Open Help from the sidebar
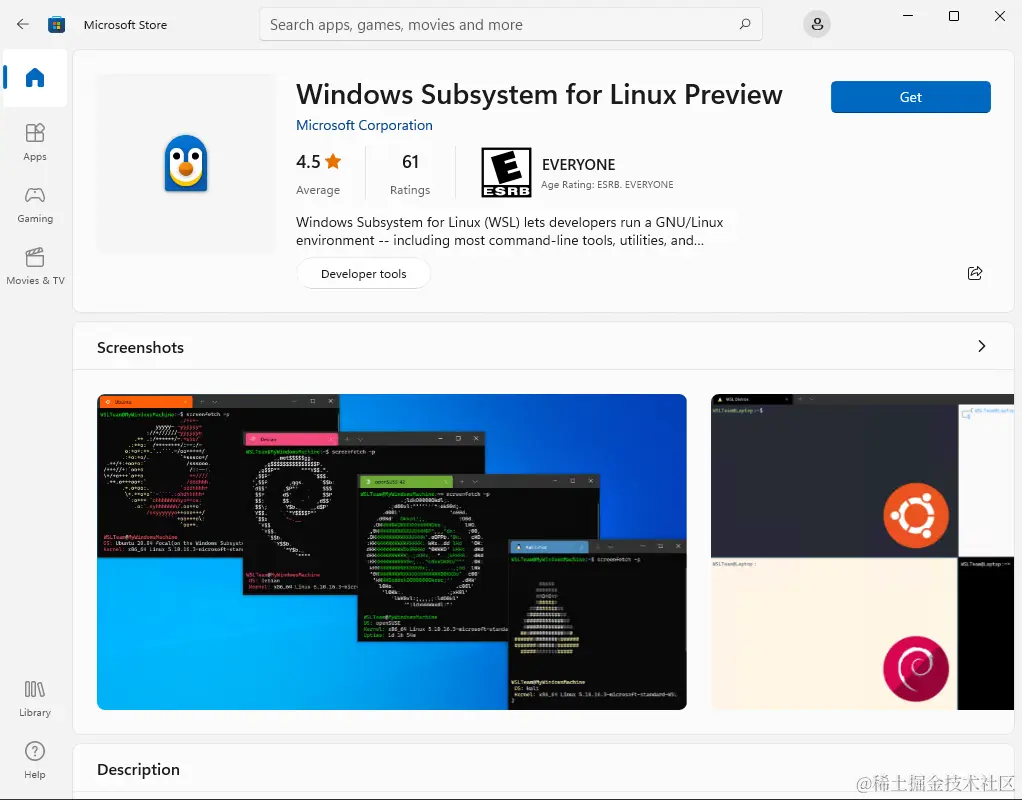This screenshot has width=1022, height=800. pos(35,760)
